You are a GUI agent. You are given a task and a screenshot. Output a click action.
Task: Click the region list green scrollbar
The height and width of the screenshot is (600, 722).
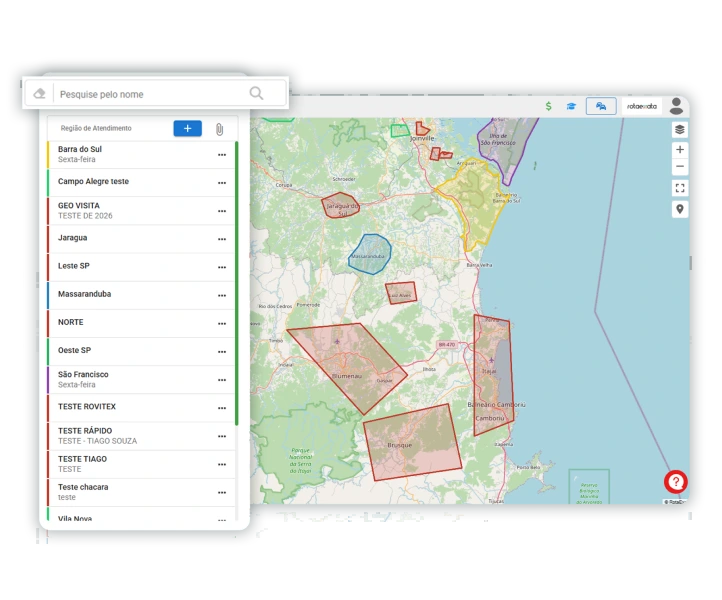click(x=237, y=283)
